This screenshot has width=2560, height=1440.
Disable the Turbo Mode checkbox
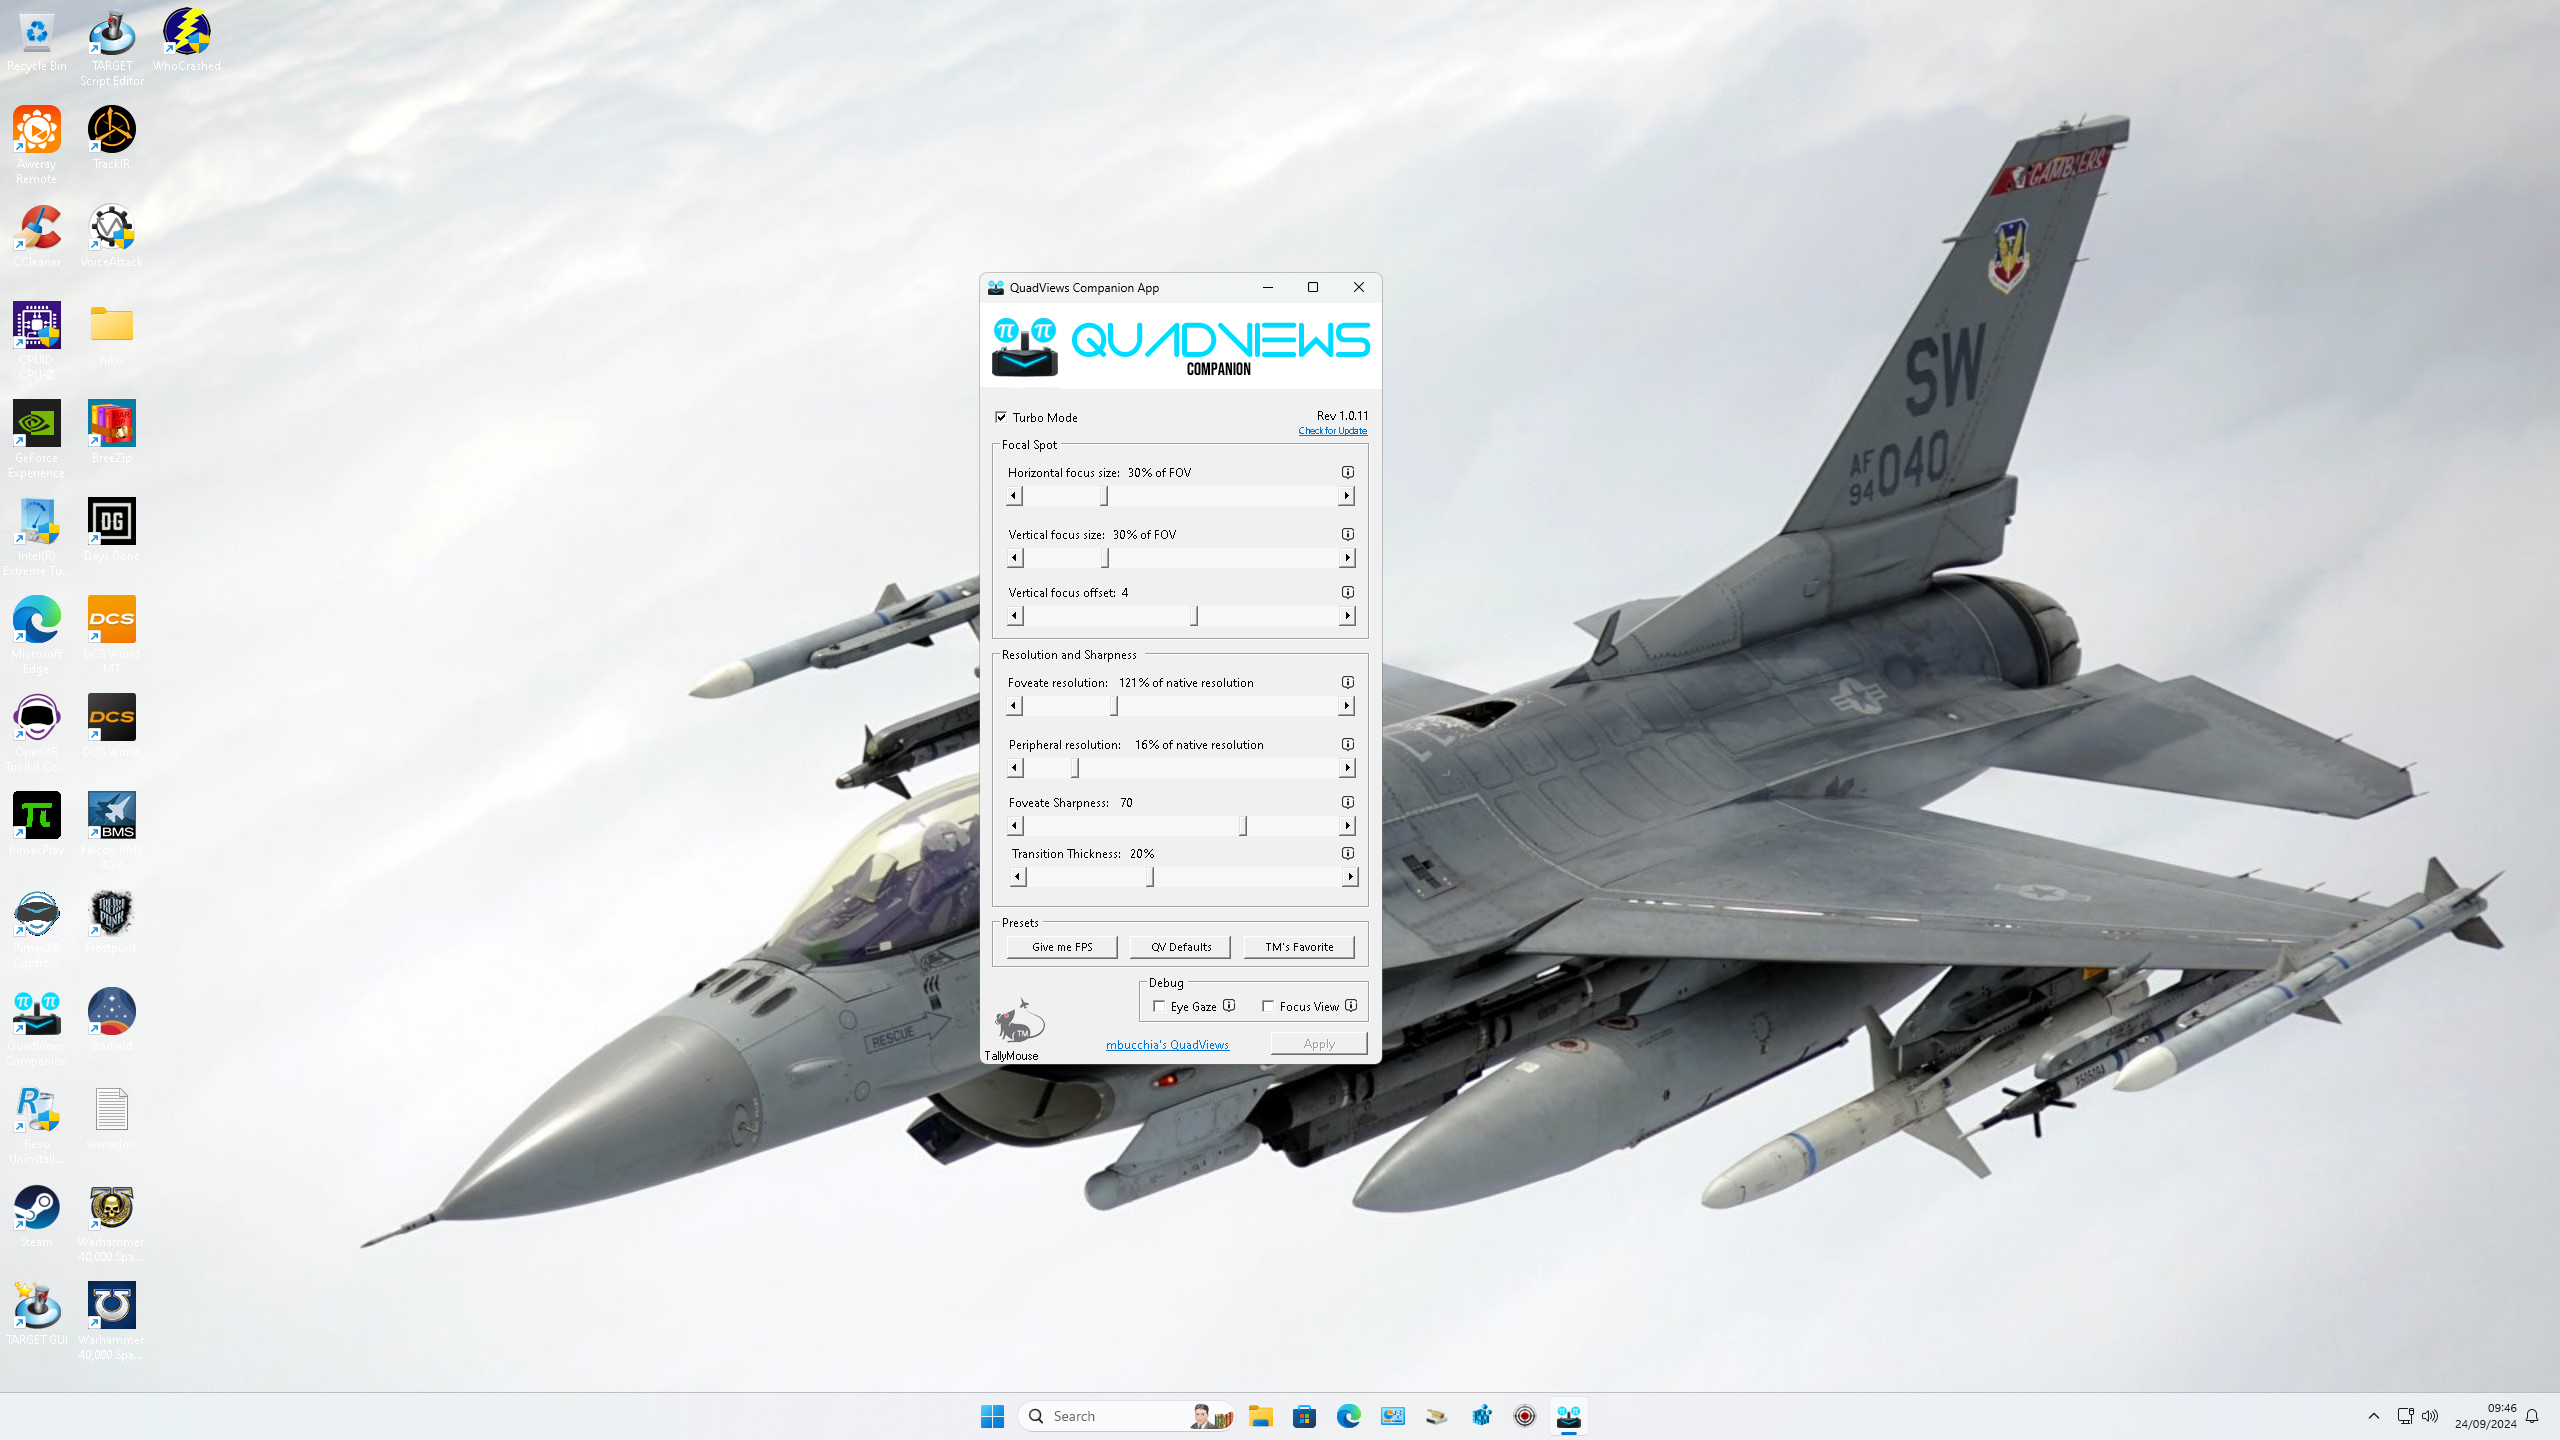pos(1001,417)
